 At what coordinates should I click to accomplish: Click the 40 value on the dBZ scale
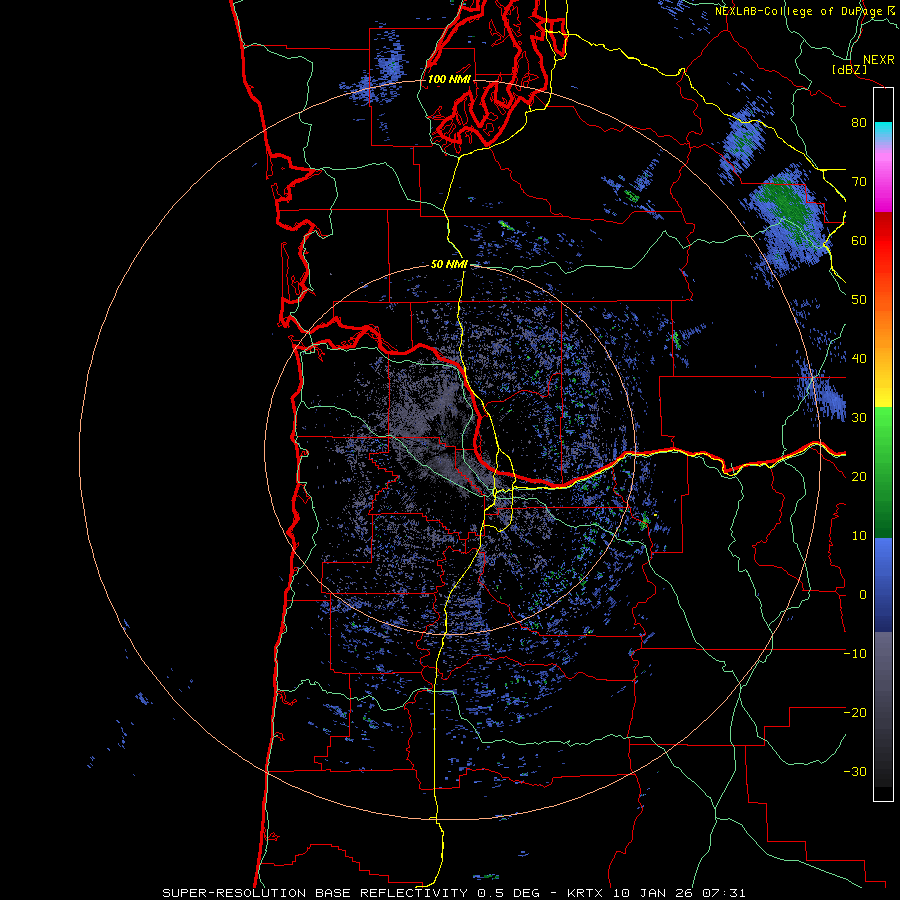click(859, 359)
